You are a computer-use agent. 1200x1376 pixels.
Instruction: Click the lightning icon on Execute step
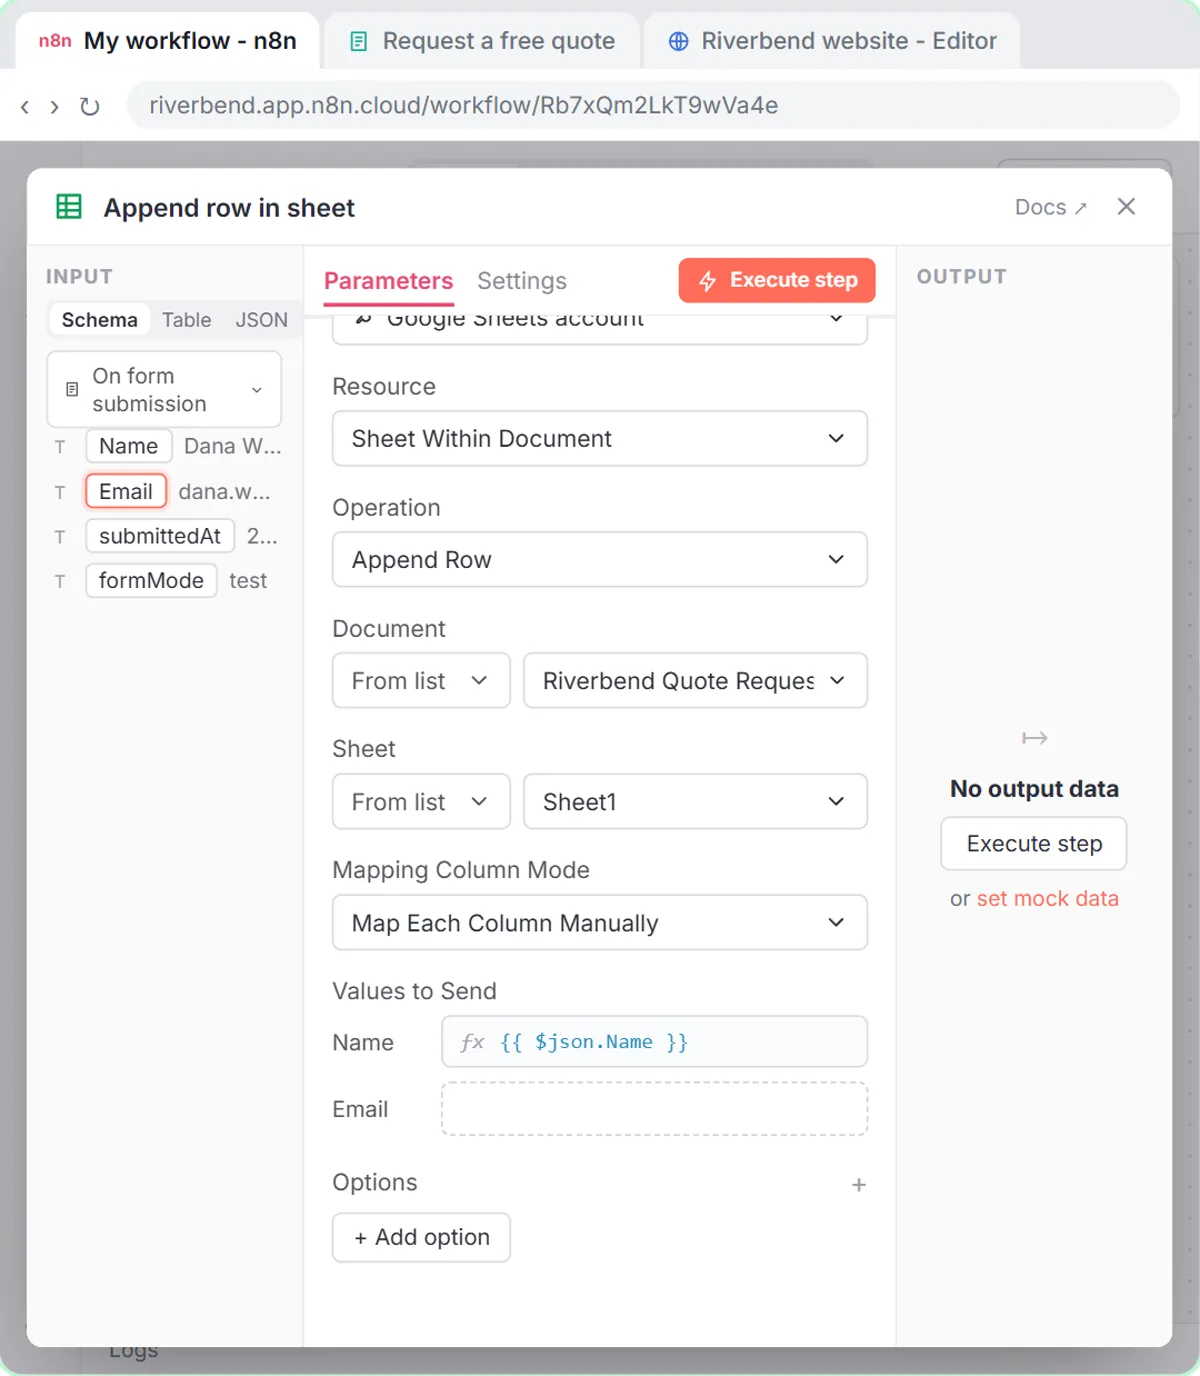click(707, 281)
